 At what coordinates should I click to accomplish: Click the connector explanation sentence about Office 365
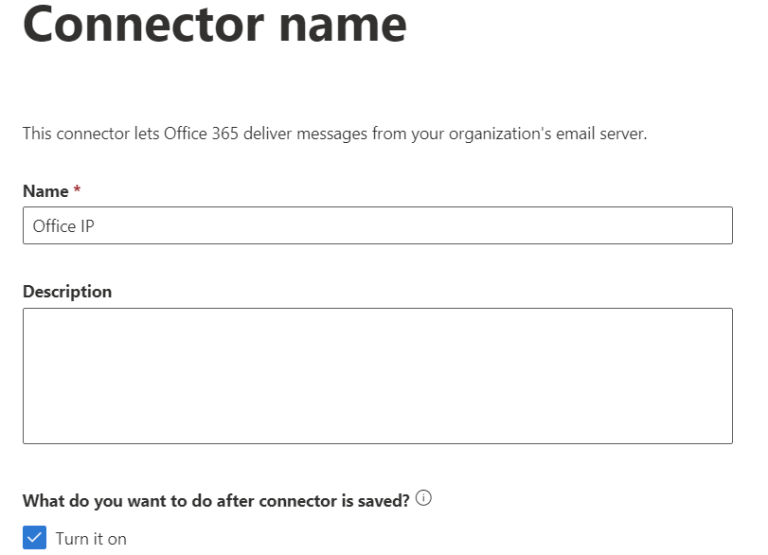point(335,134)
